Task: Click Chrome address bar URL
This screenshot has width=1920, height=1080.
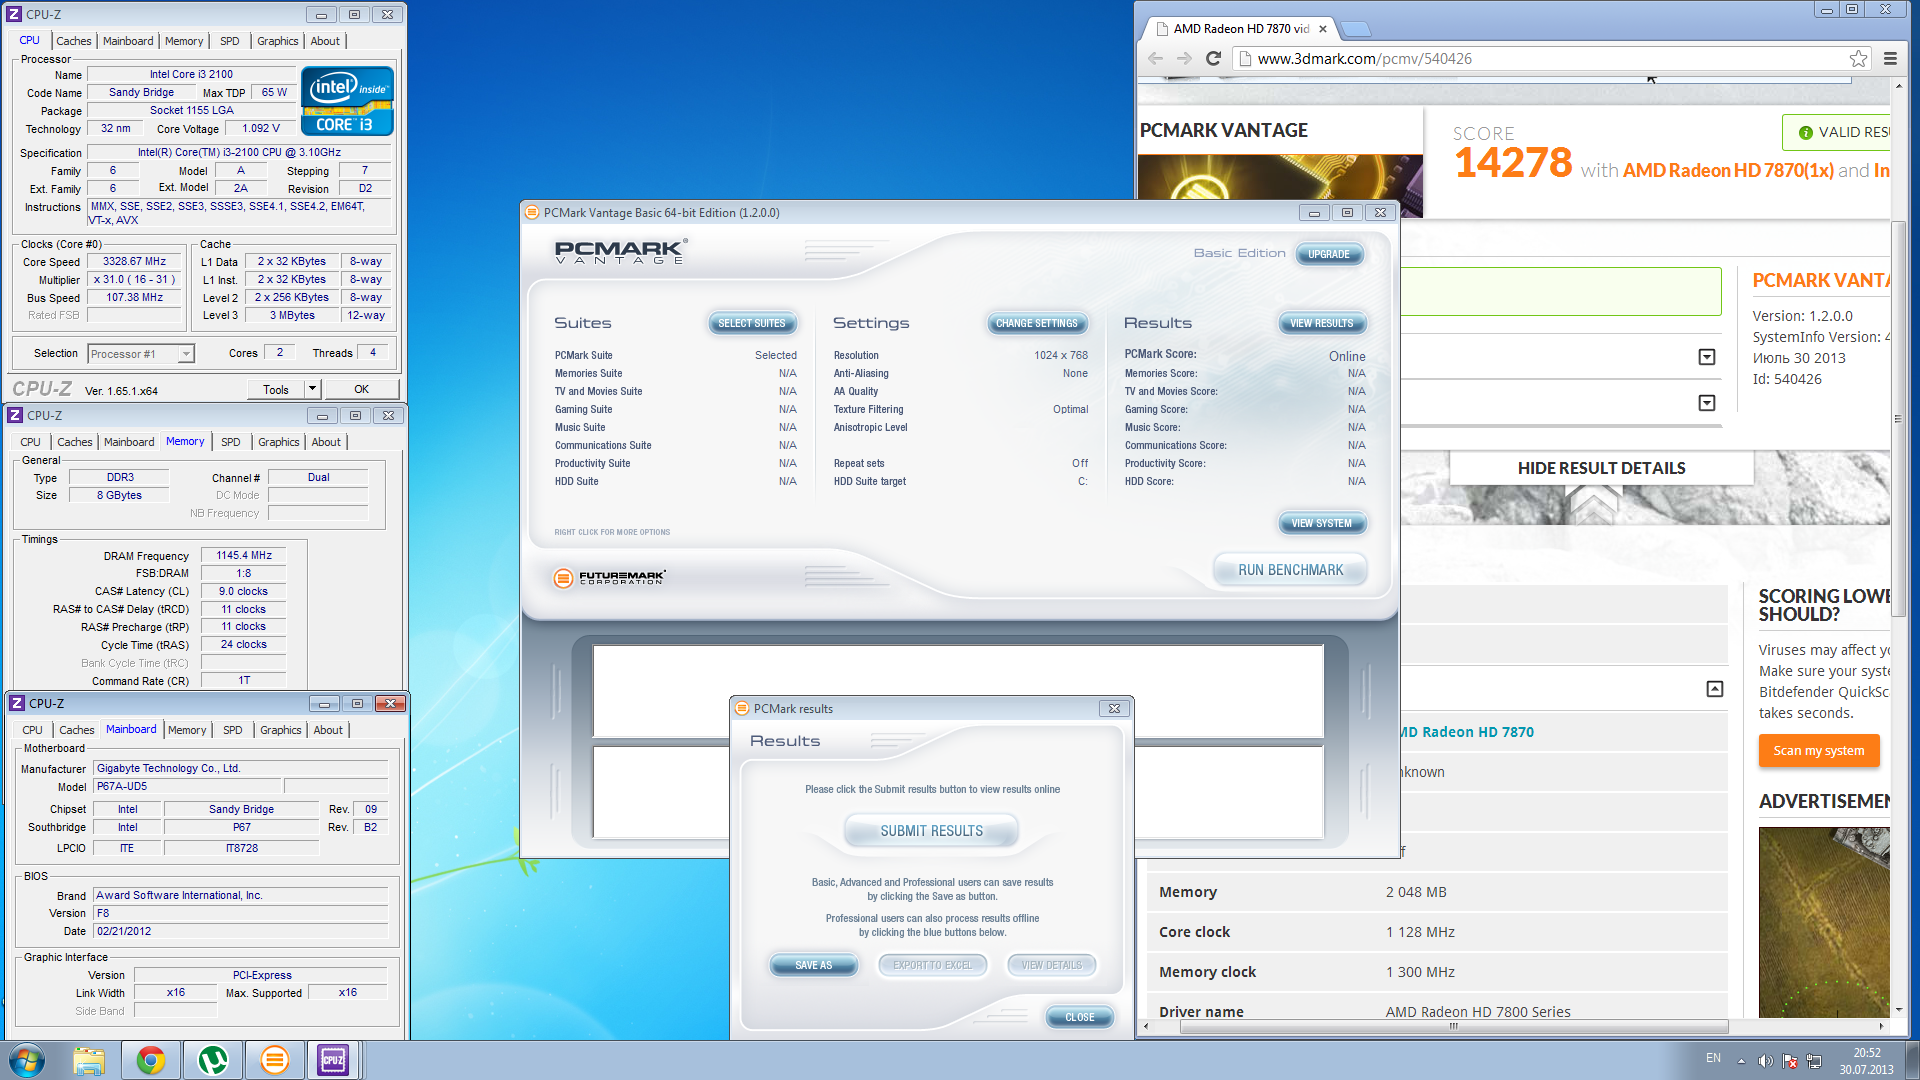Action: coord(1364,59)
